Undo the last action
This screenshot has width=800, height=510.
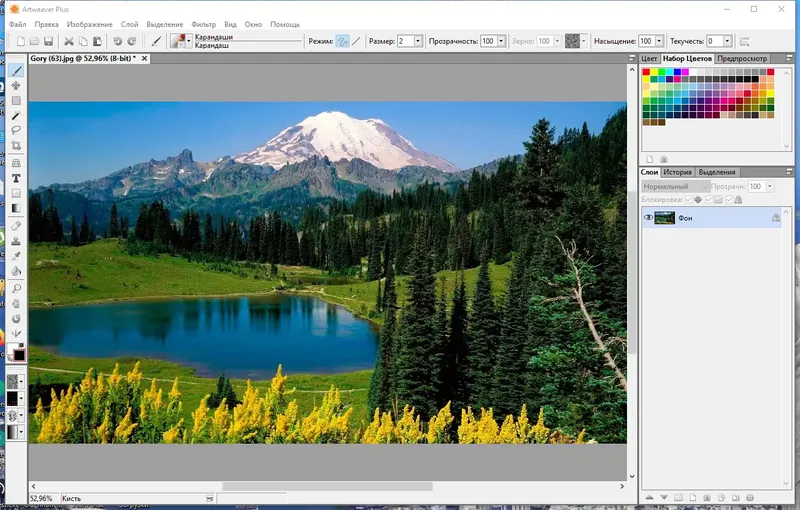117,41
